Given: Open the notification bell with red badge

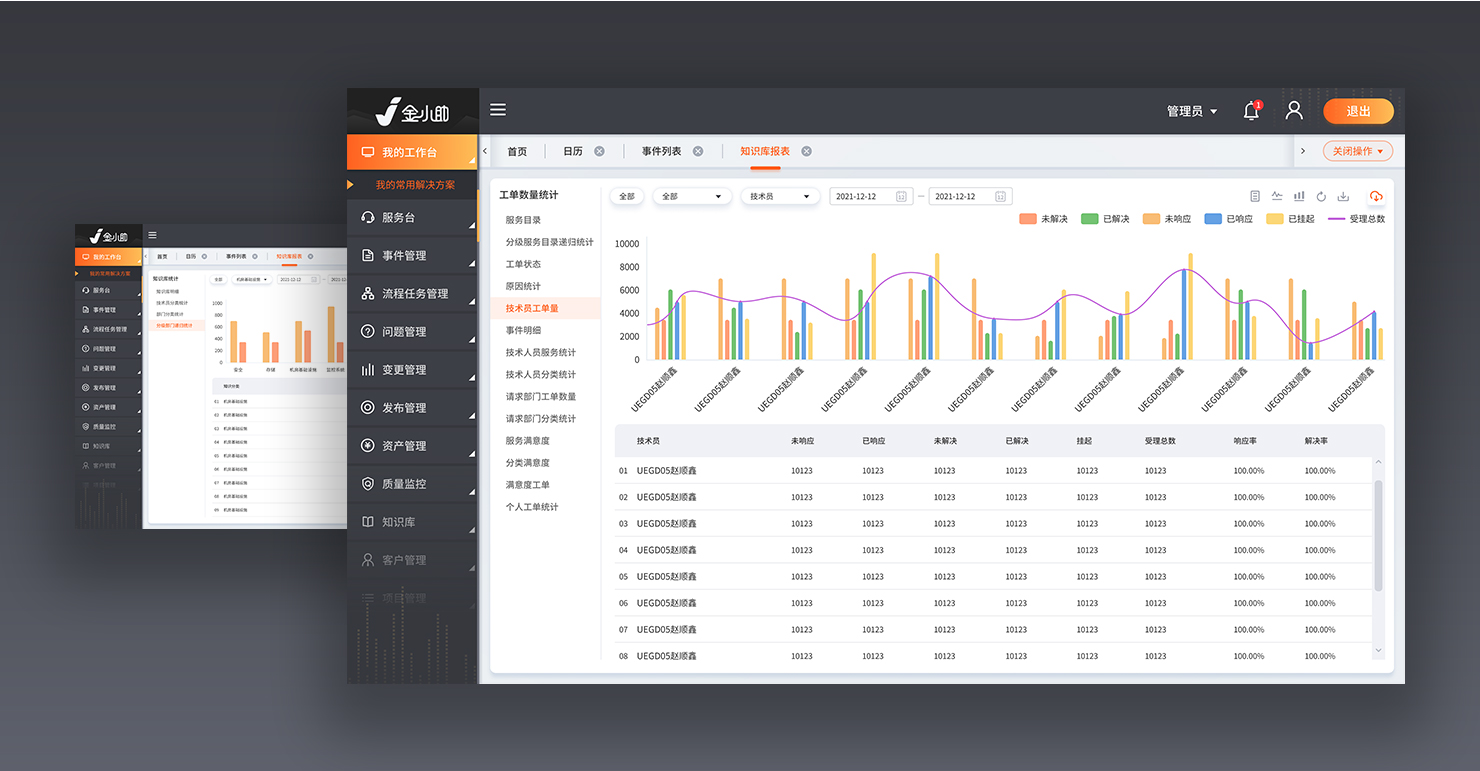Looking at the screenshot, I should point(1251,111).
